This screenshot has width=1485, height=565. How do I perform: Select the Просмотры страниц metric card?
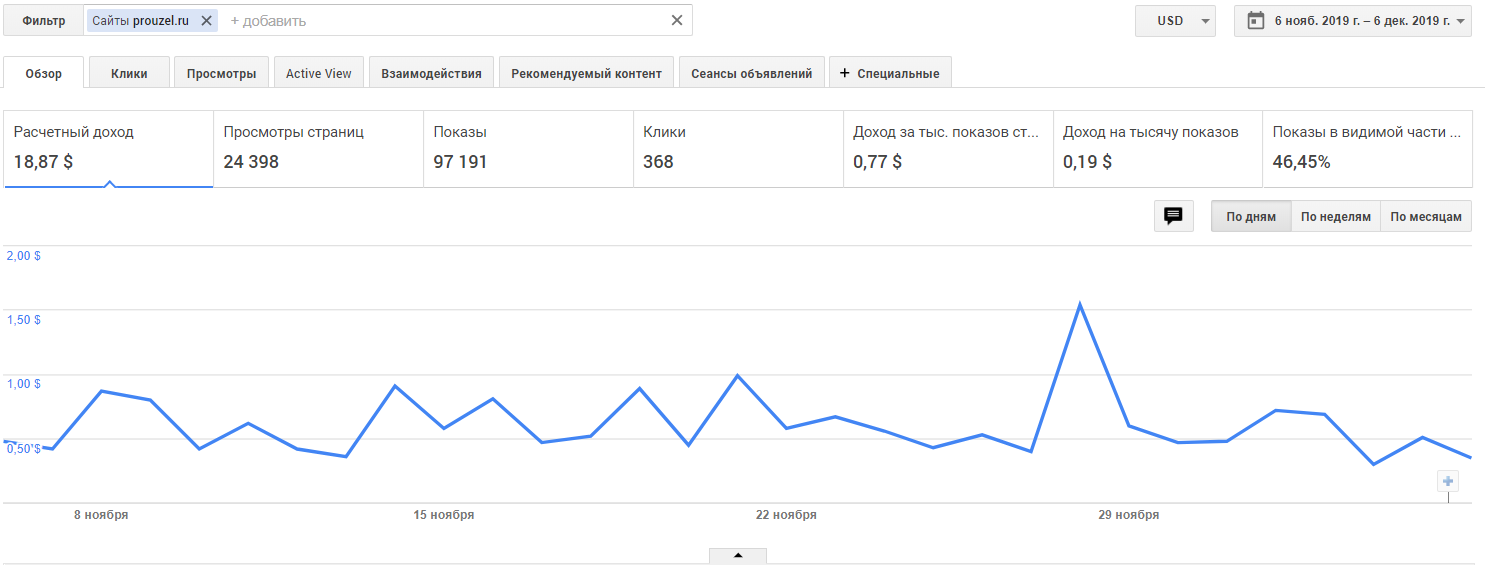pyautogui.click(x=318, y=148)
